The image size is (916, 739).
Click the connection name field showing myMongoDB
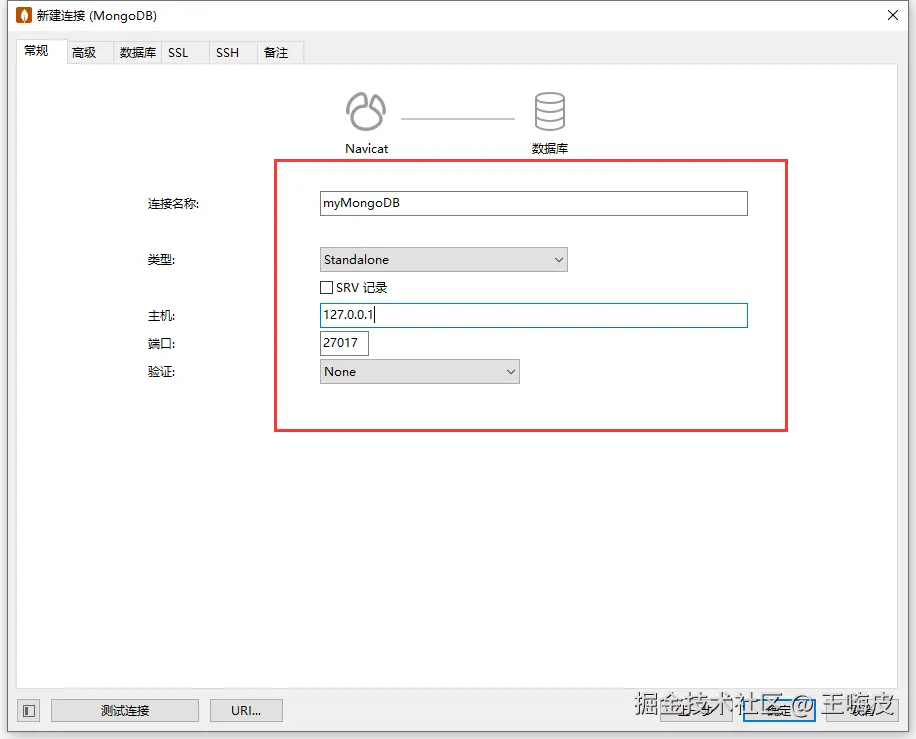tap(533, 203)
